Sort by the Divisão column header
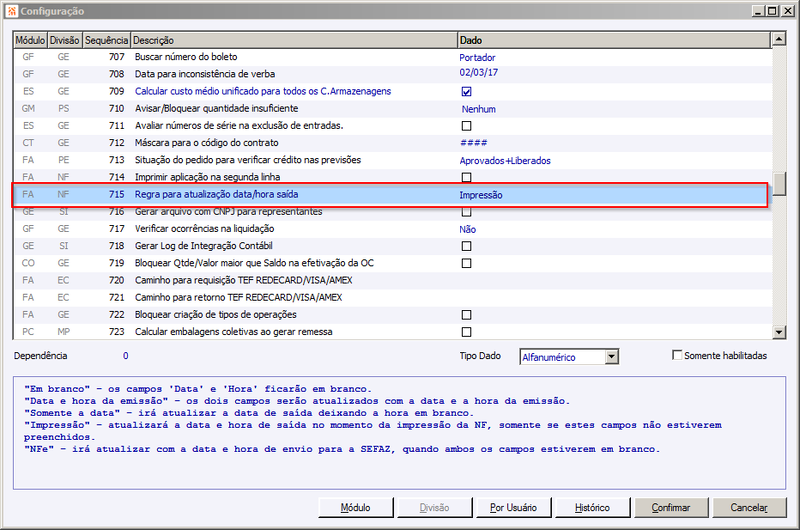 coord(65,40)
